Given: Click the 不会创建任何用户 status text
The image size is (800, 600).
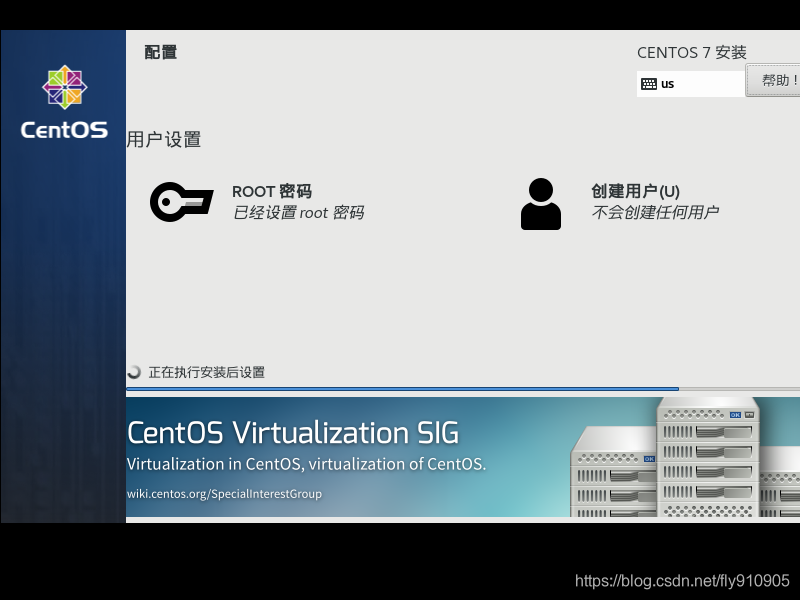Looking at the screenshot, I should tap(656, 212).
